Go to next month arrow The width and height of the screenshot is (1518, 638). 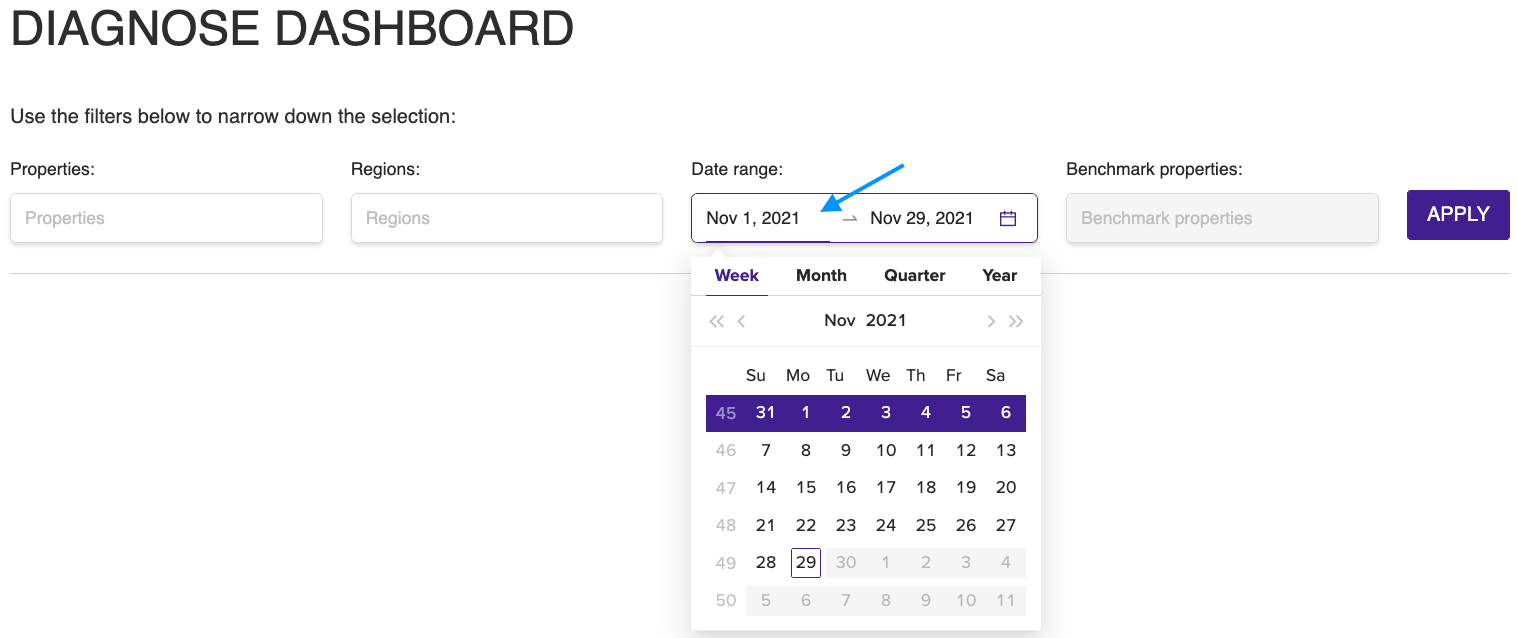pyautogui.click(x=991, y=321)
